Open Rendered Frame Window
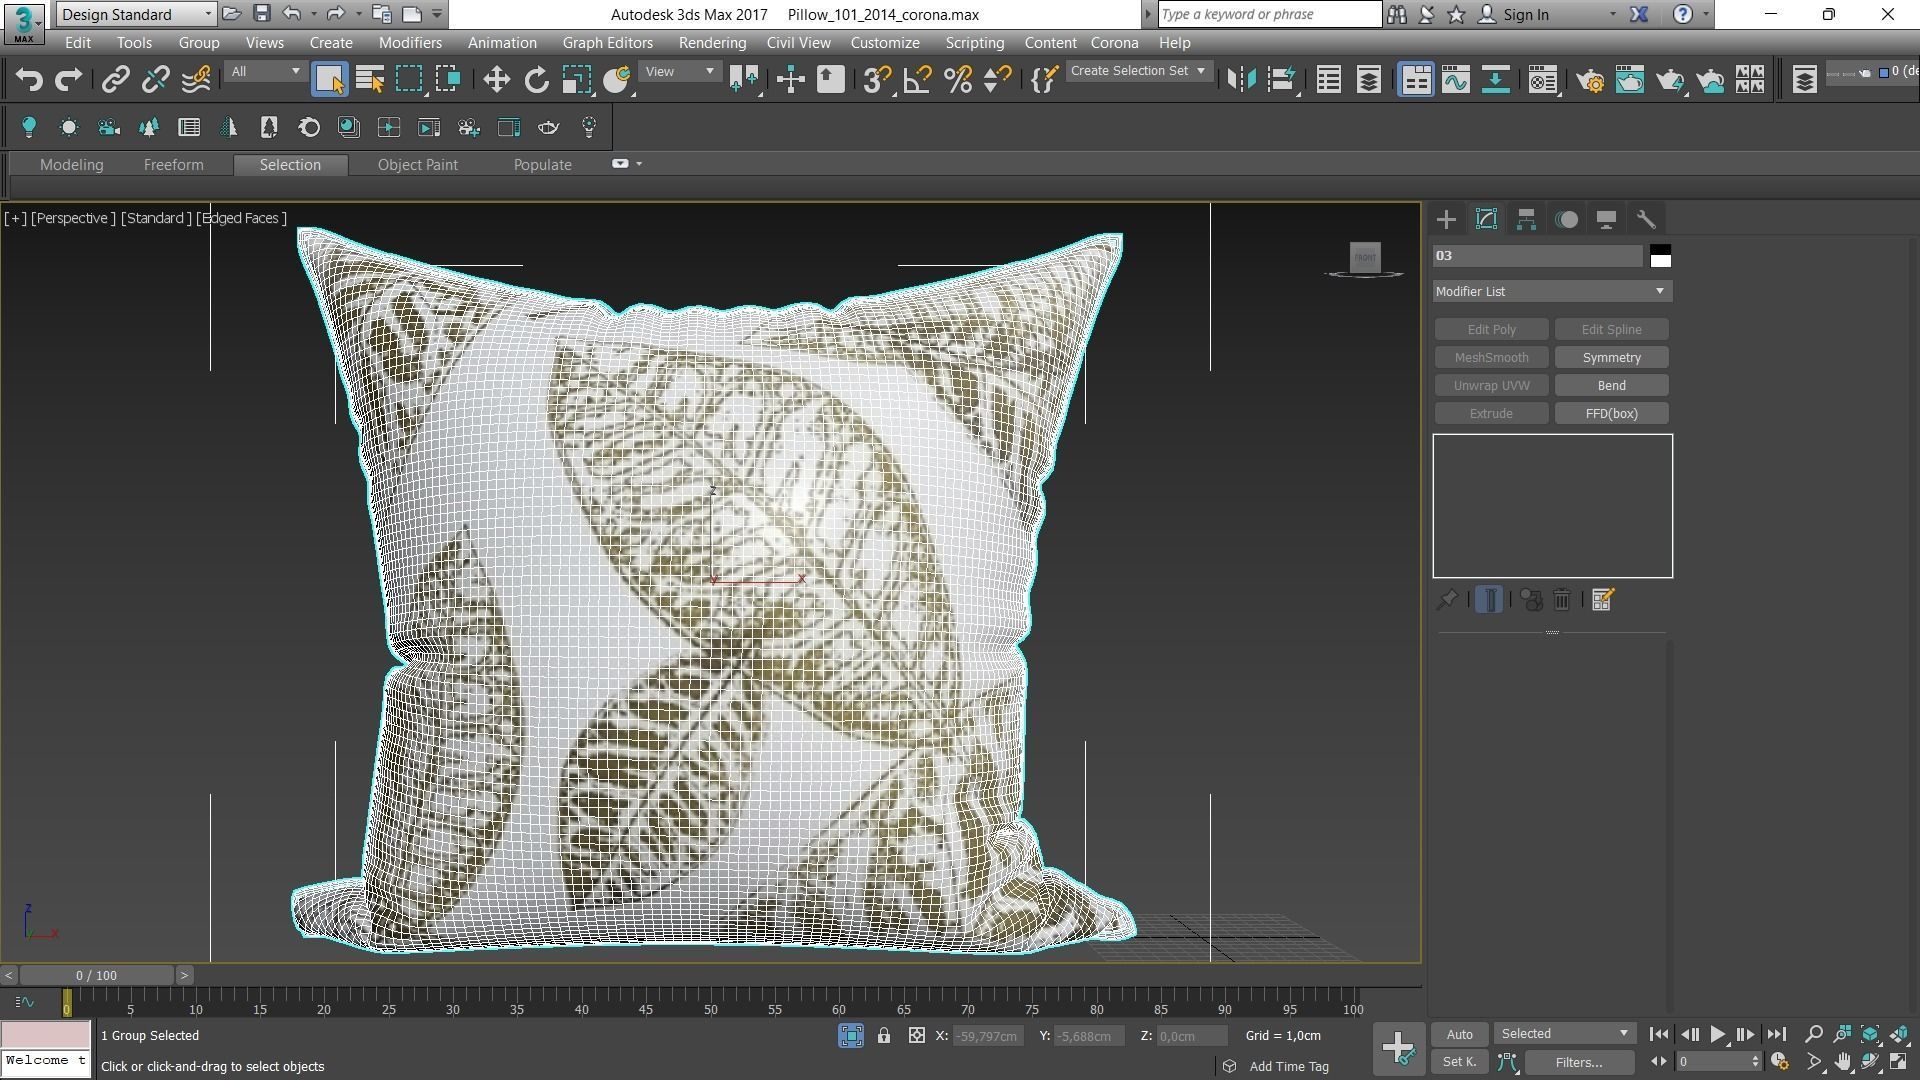Screen dimensions: 1920x1080 click(x=1630, y=80)
